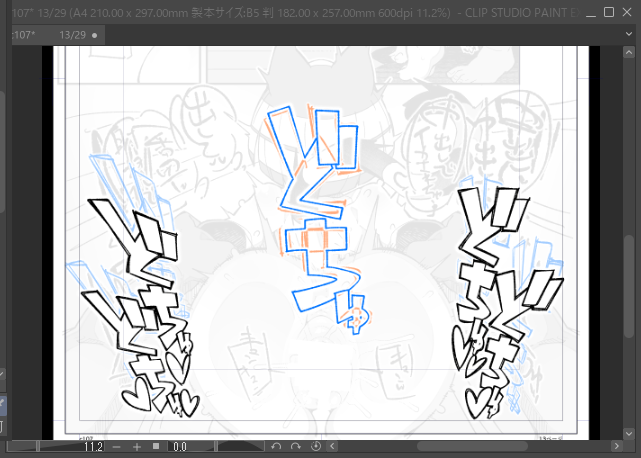Maximize the CLIP STUDIO PAINT window
641x458 pixels.
tap(609, 12)
